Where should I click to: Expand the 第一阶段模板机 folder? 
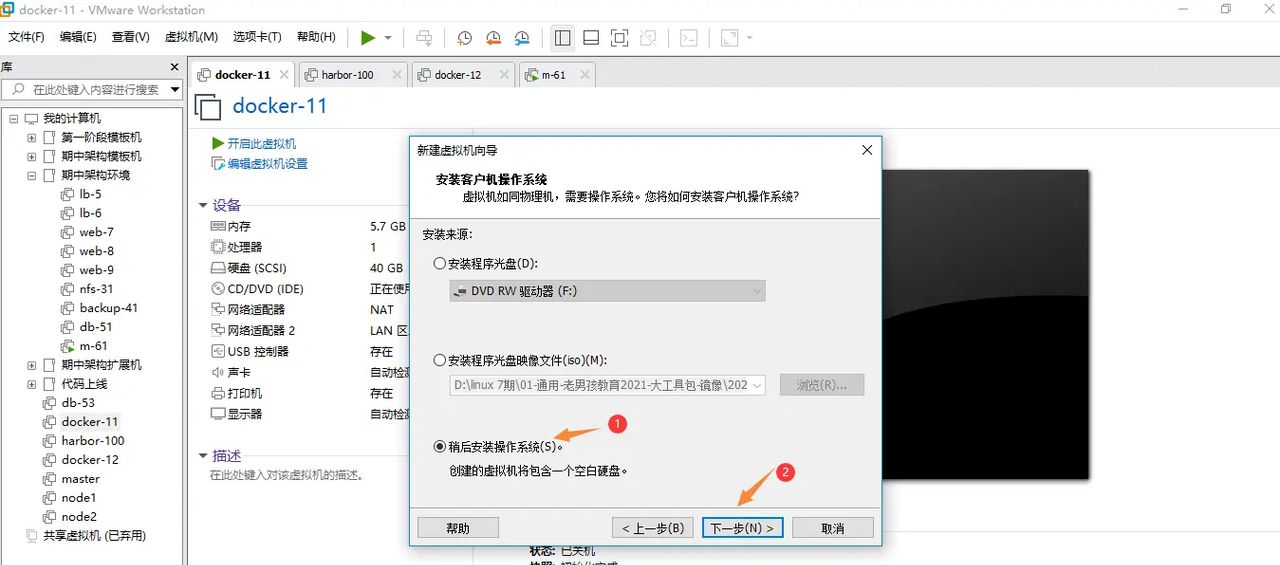[32, 137]
